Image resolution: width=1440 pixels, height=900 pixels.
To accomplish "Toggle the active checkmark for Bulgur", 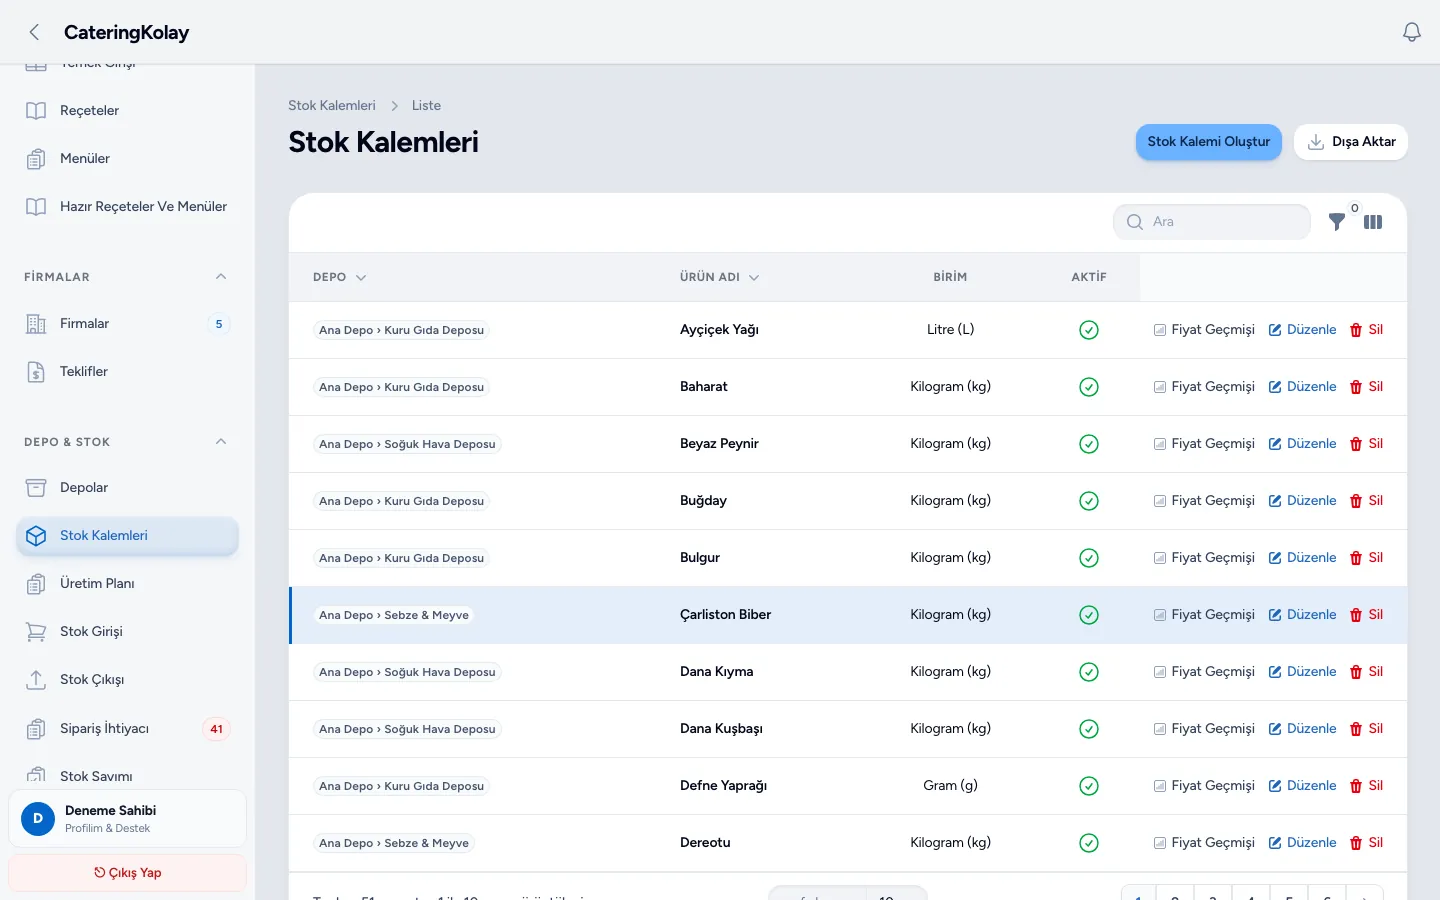I will point(1089,558).
